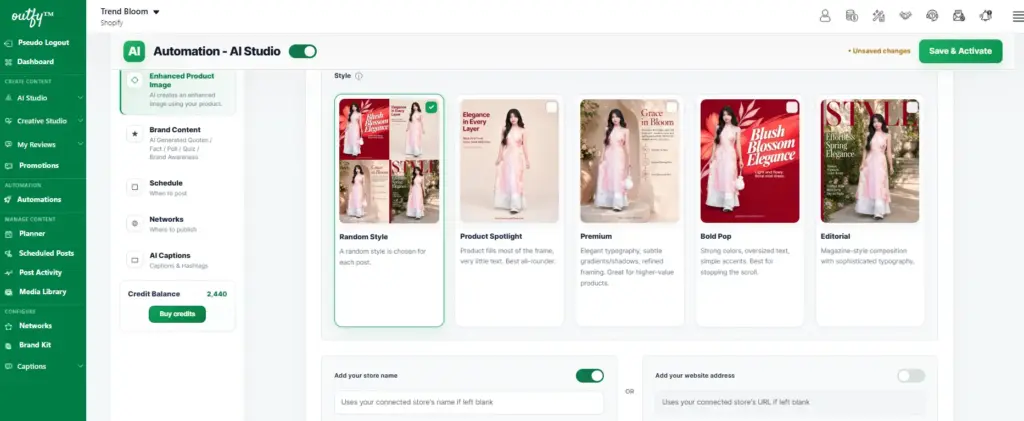Expand the Captions sidebar menu
Viewport: 1024px width, 421px height.
[80, 367]
